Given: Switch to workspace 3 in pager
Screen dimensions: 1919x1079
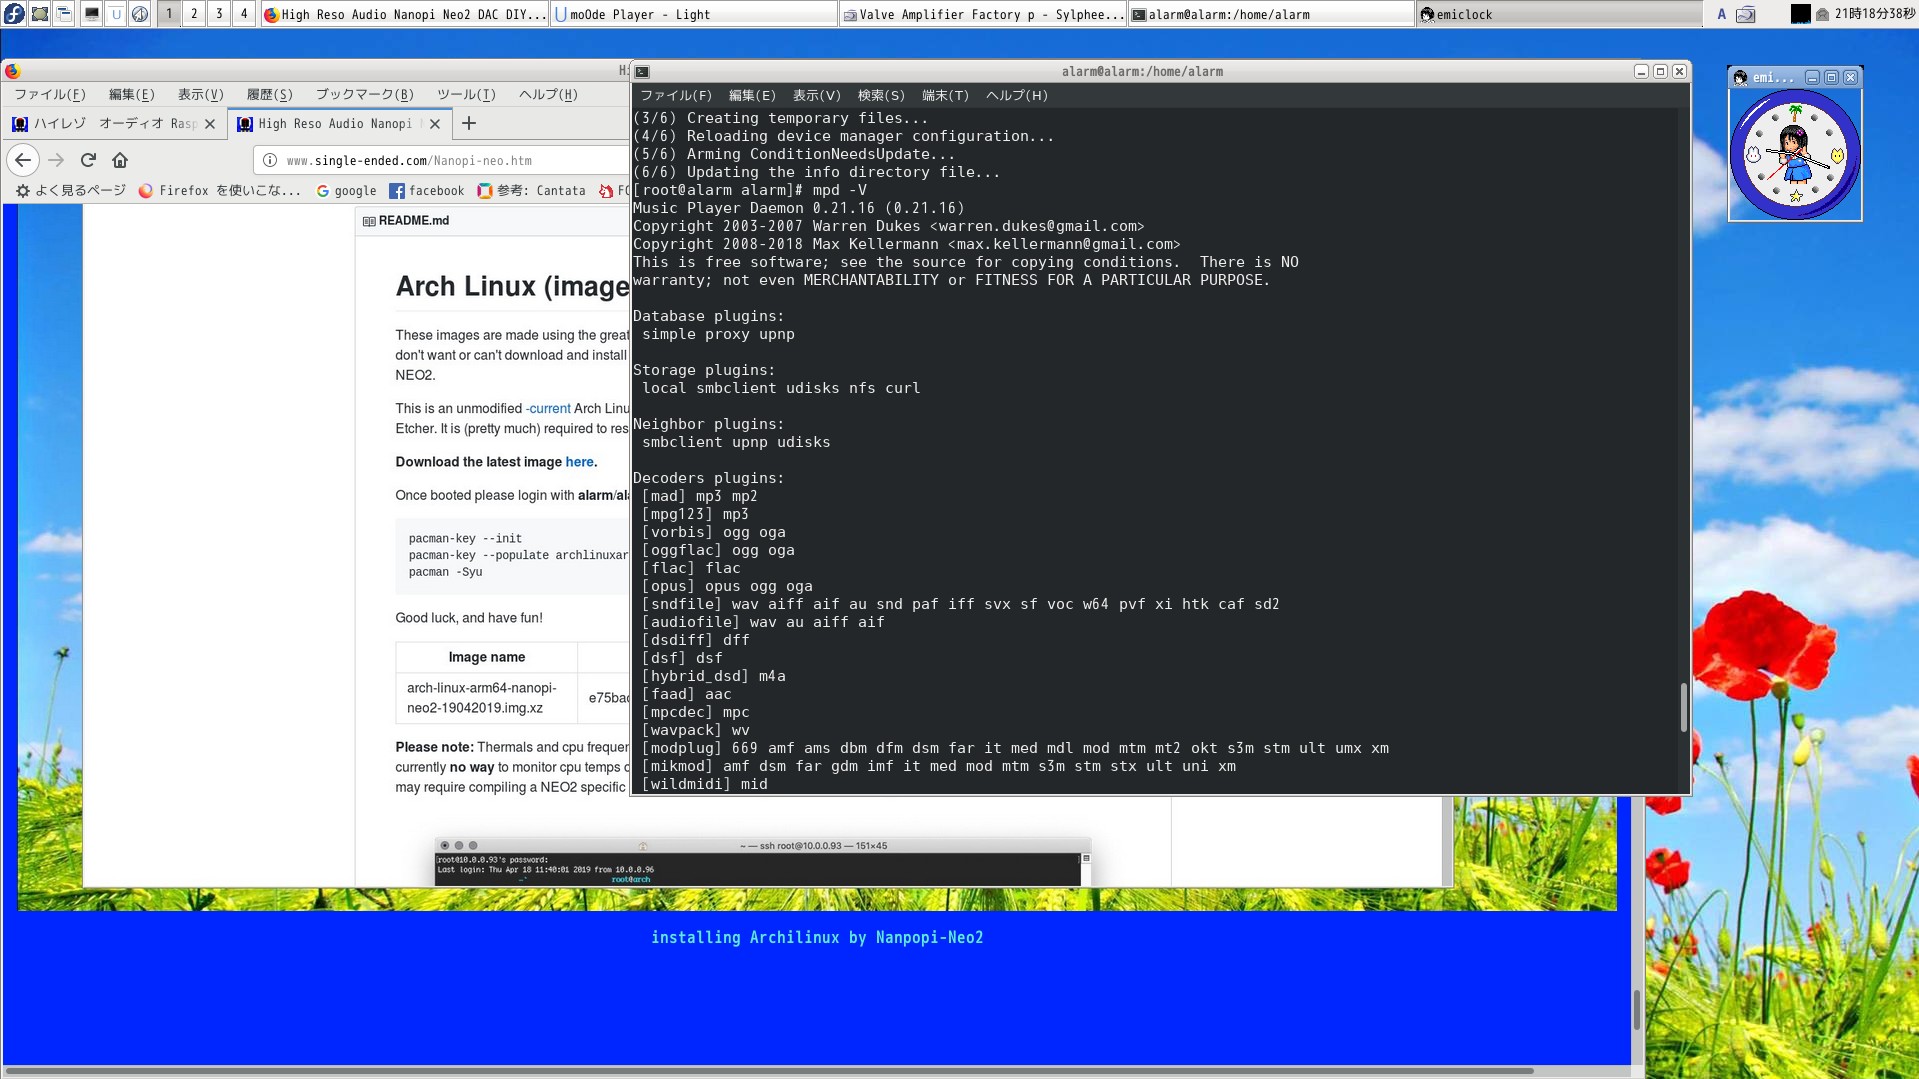Looking at the screenshot, I should tap(219, 14).
